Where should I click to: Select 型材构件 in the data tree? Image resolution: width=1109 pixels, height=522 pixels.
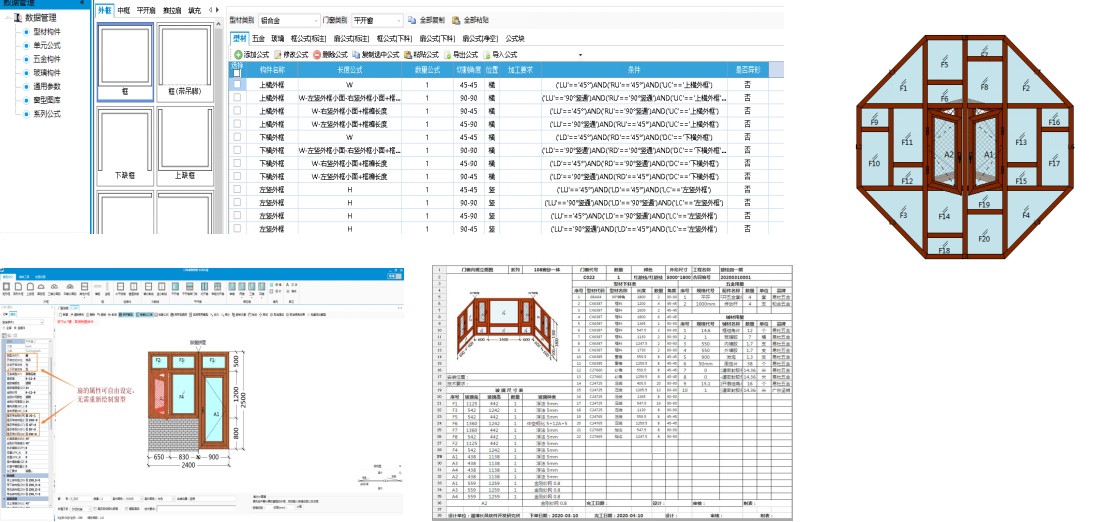47,31
